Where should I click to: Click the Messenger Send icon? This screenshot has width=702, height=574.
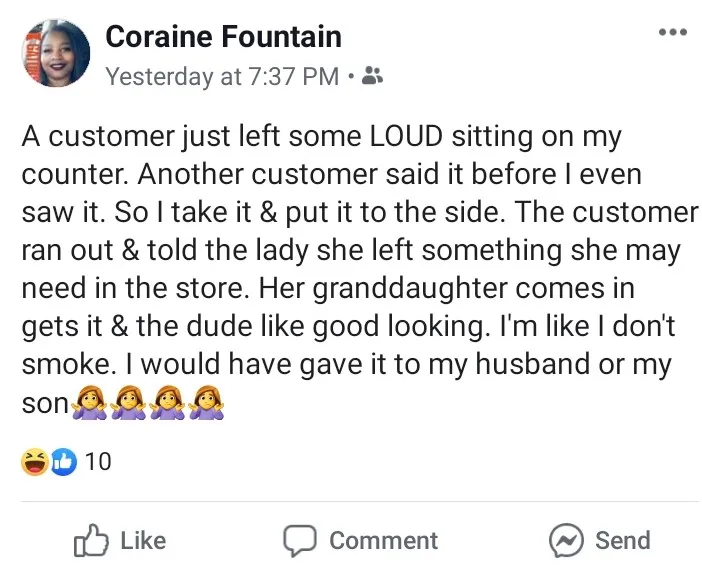point(566,541)
